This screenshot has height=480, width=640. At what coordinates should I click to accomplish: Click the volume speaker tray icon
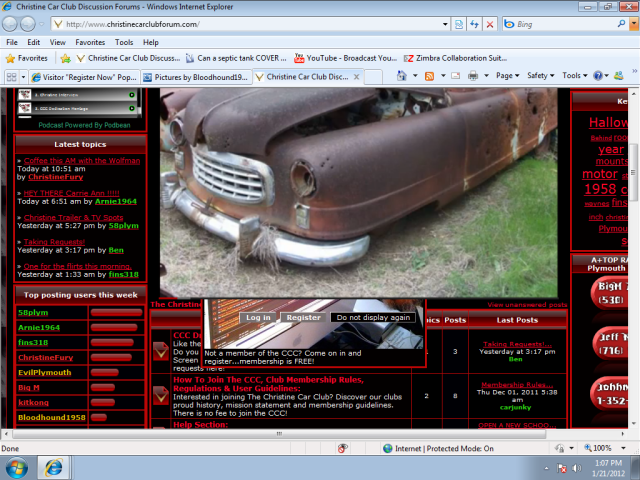(577, 468)
